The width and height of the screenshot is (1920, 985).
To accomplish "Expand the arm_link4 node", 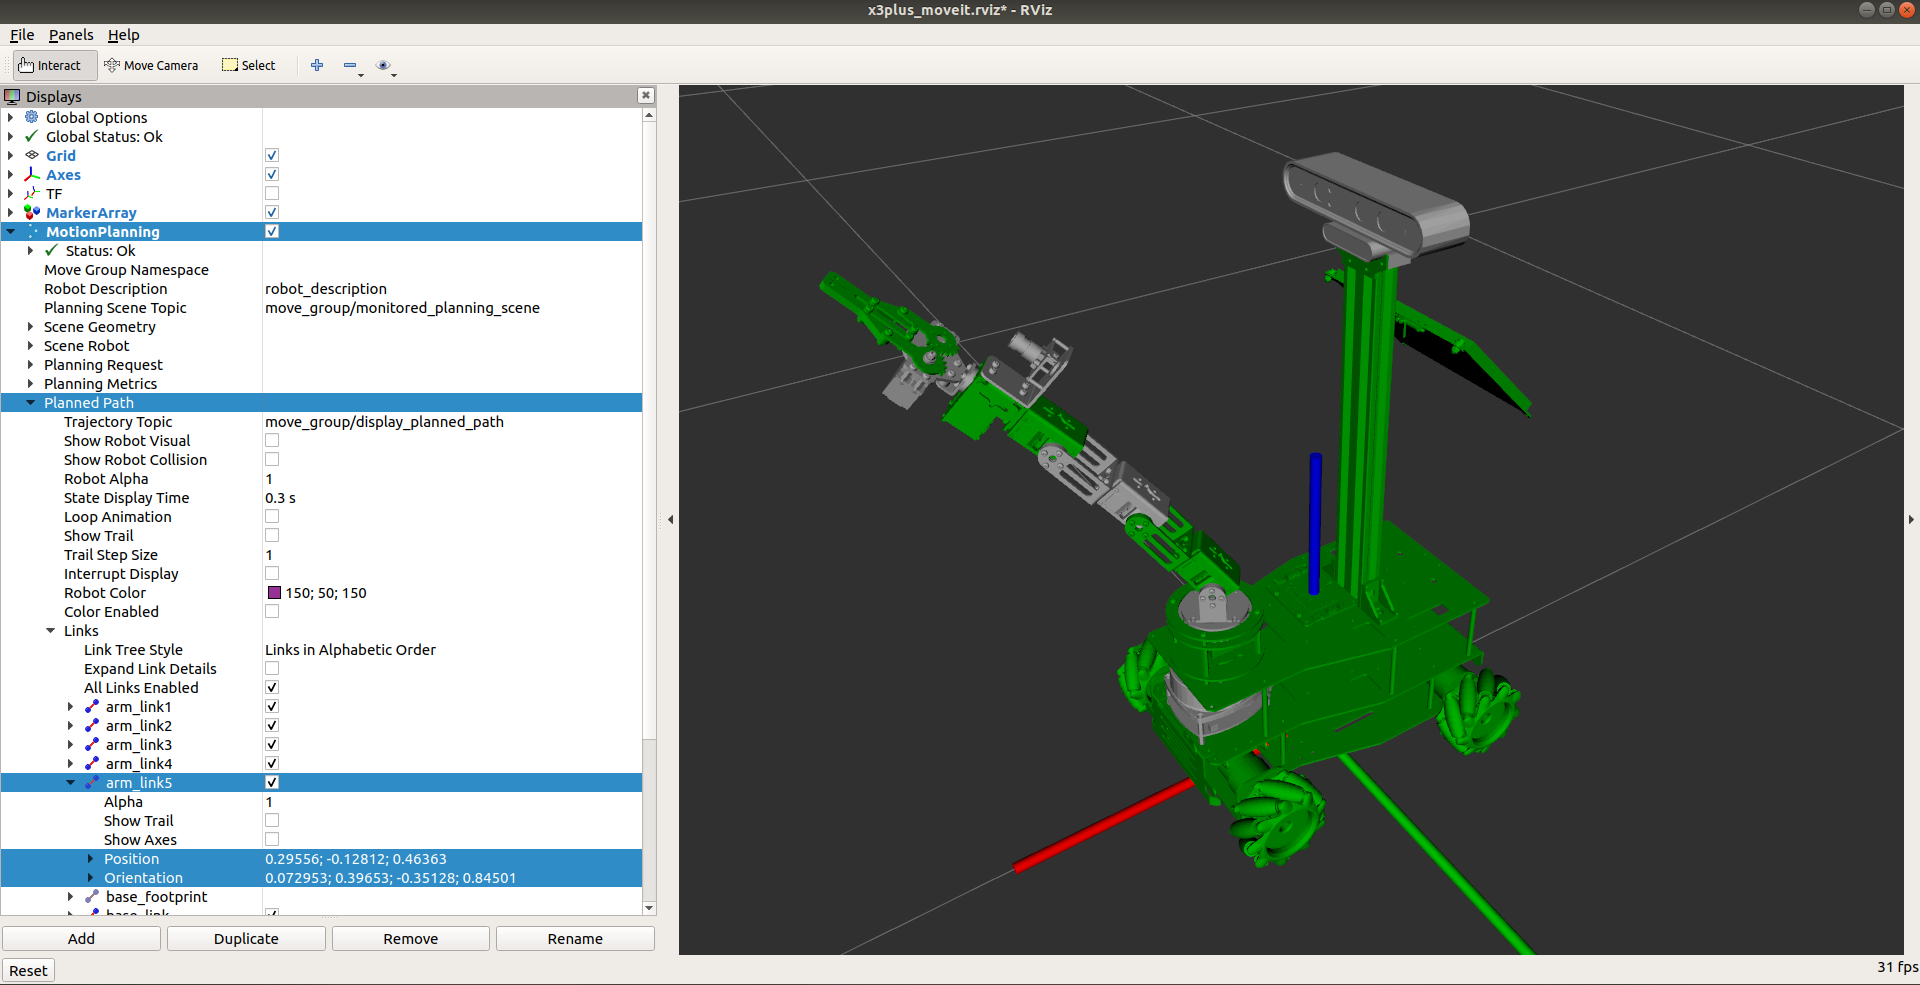I will (x=71, y=763).
